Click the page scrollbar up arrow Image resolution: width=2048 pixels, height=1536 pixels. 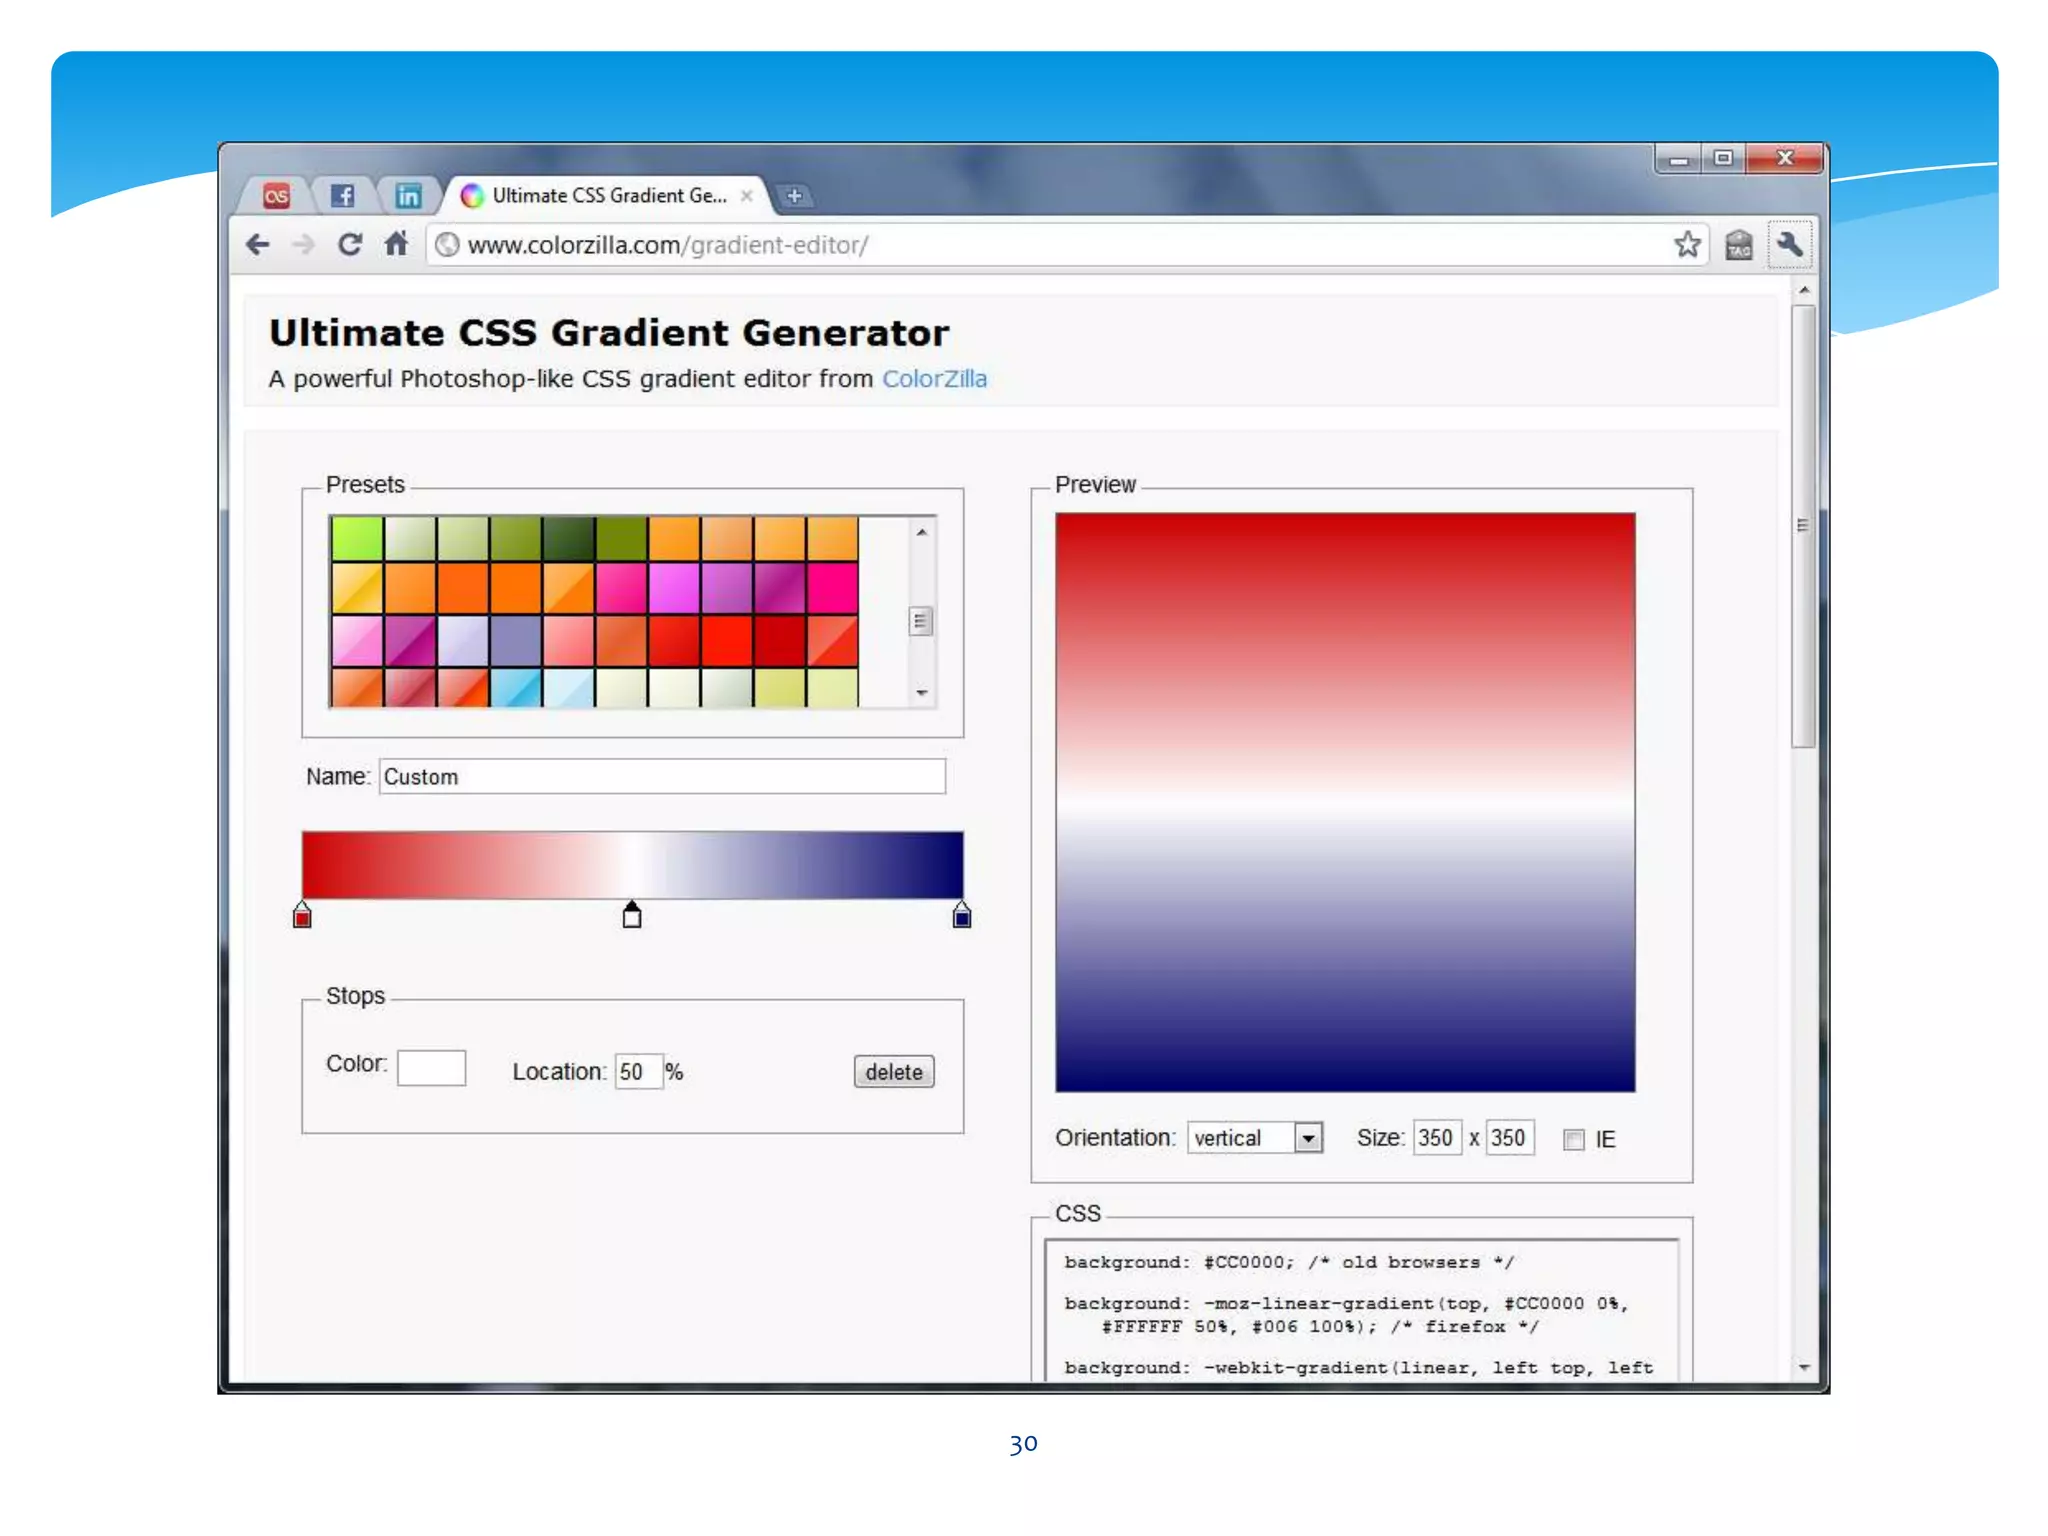coord(1804,290)
